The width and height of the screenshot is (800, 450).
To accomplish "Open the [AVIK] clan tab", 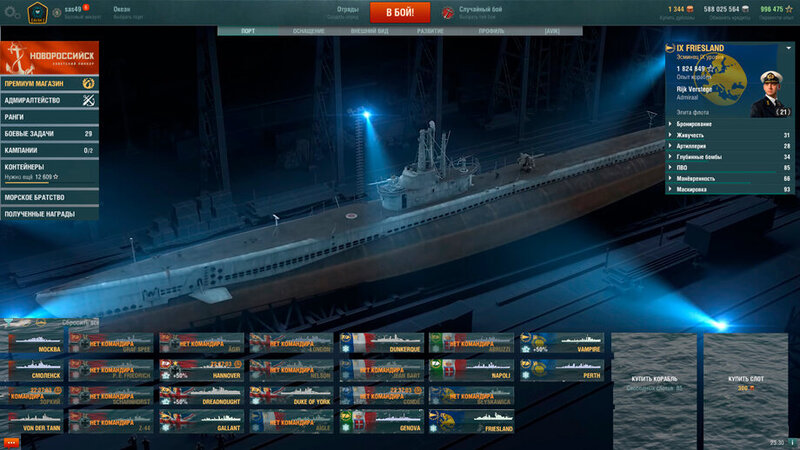I will tap(552, 31).
